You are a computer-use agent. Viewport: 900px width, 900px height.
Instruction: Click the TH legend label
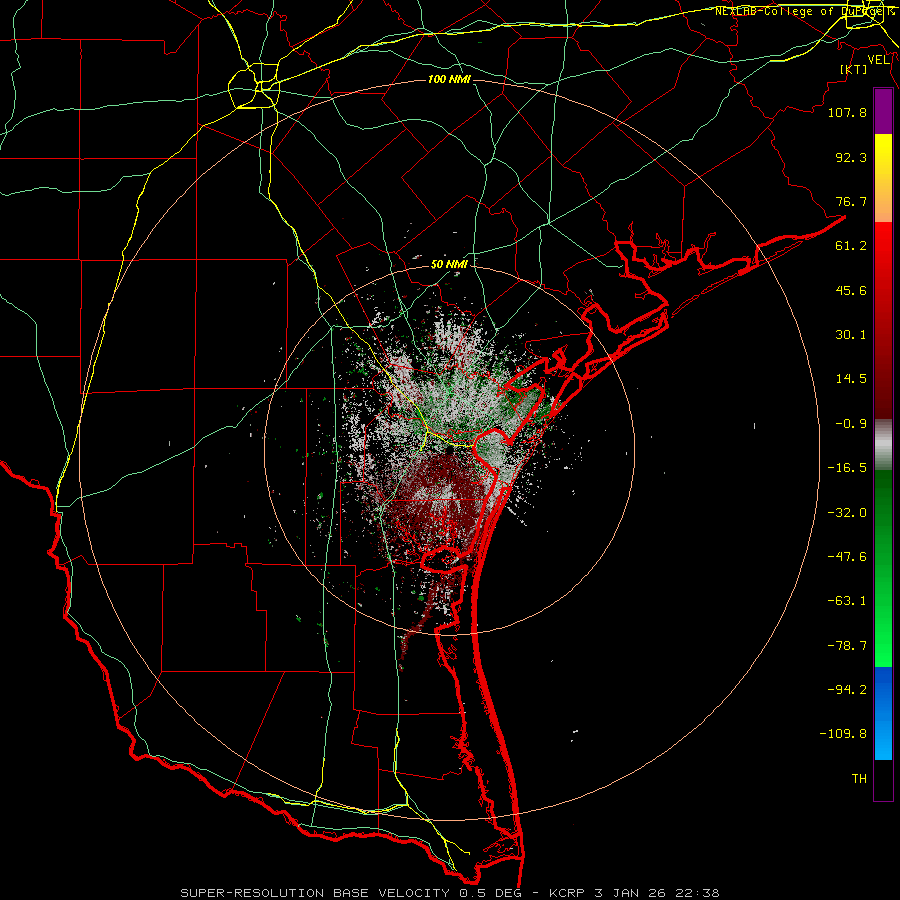pyautogui.click(x=859, y=779)
